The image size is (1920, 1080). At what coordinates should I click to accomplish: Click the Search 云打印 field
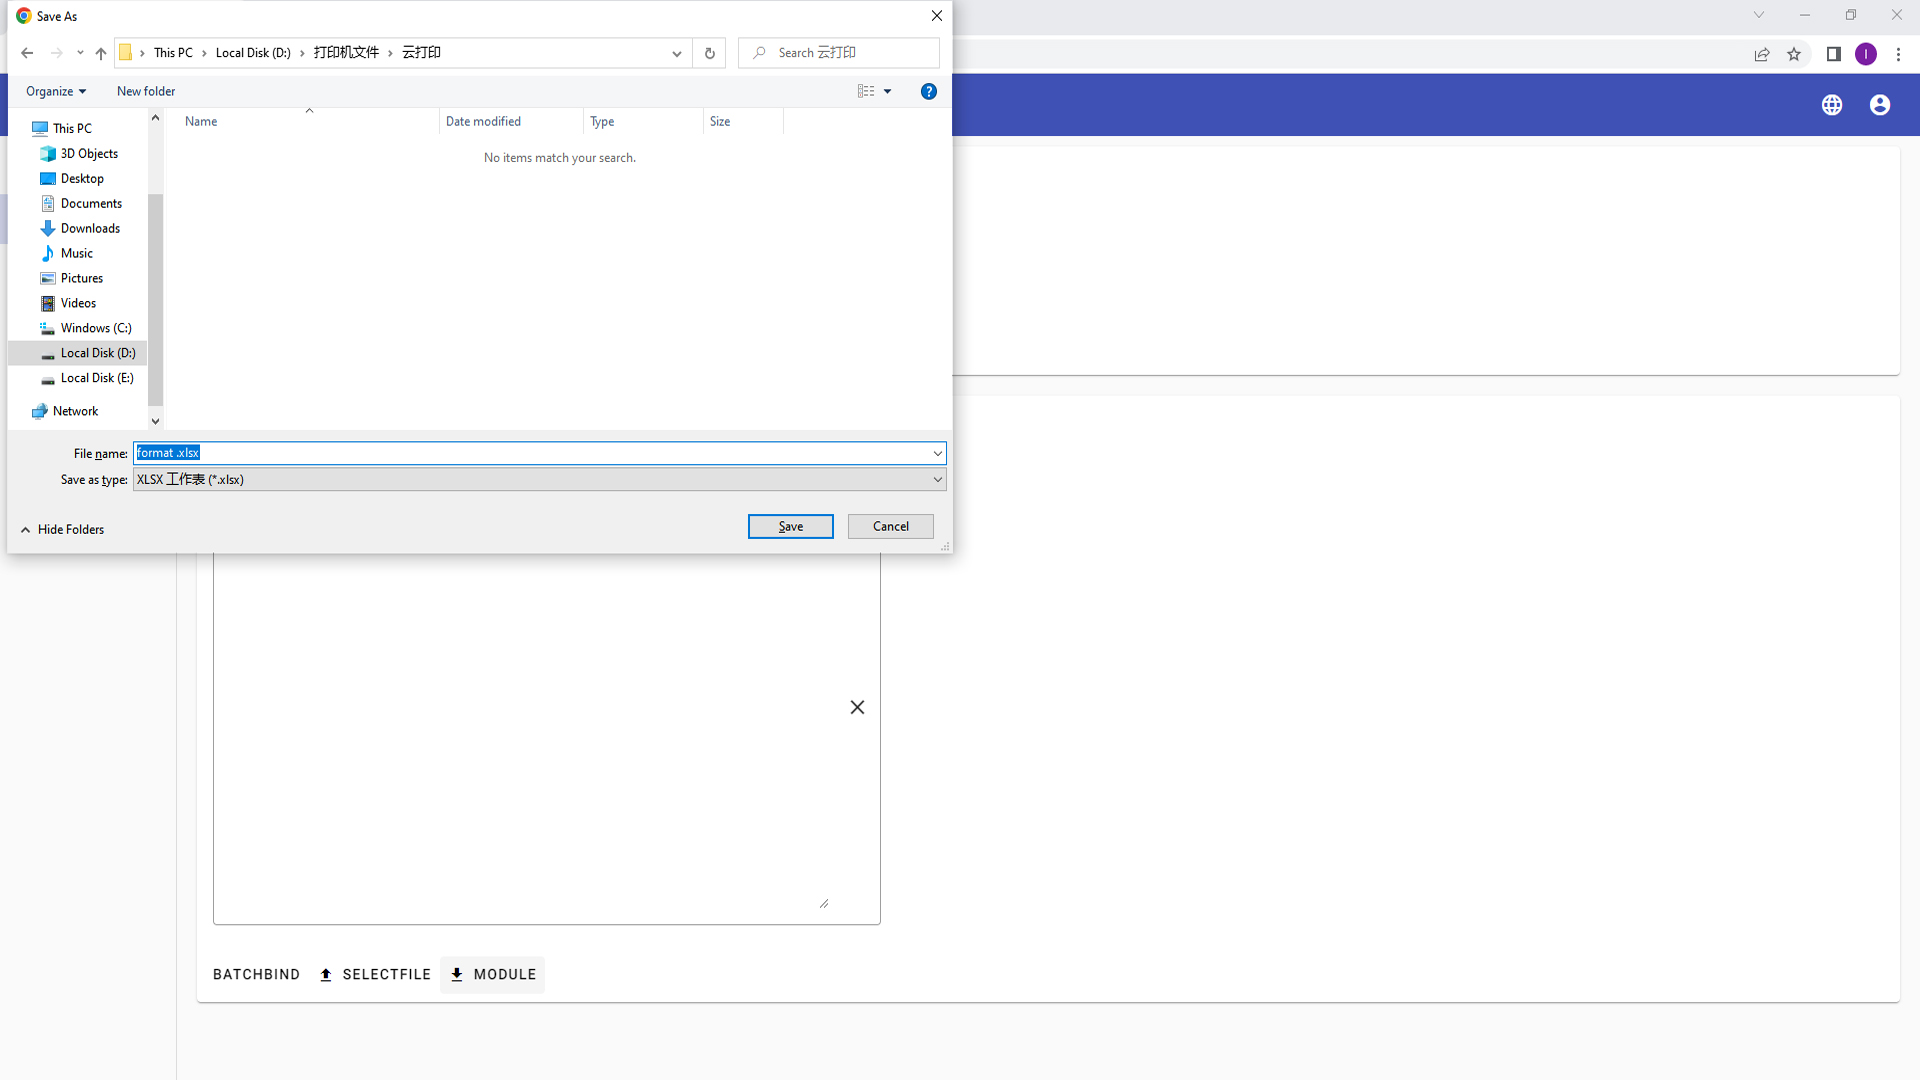850,53
